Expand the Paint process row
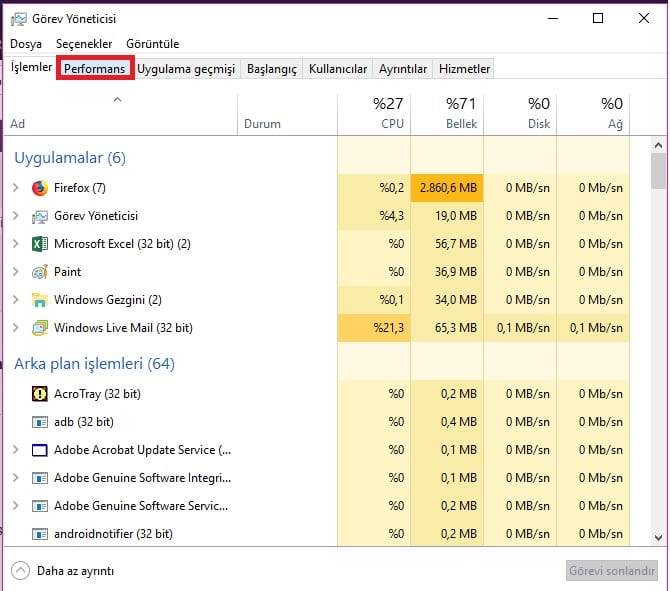Screen dimensions: 670x591 (16, 272)
